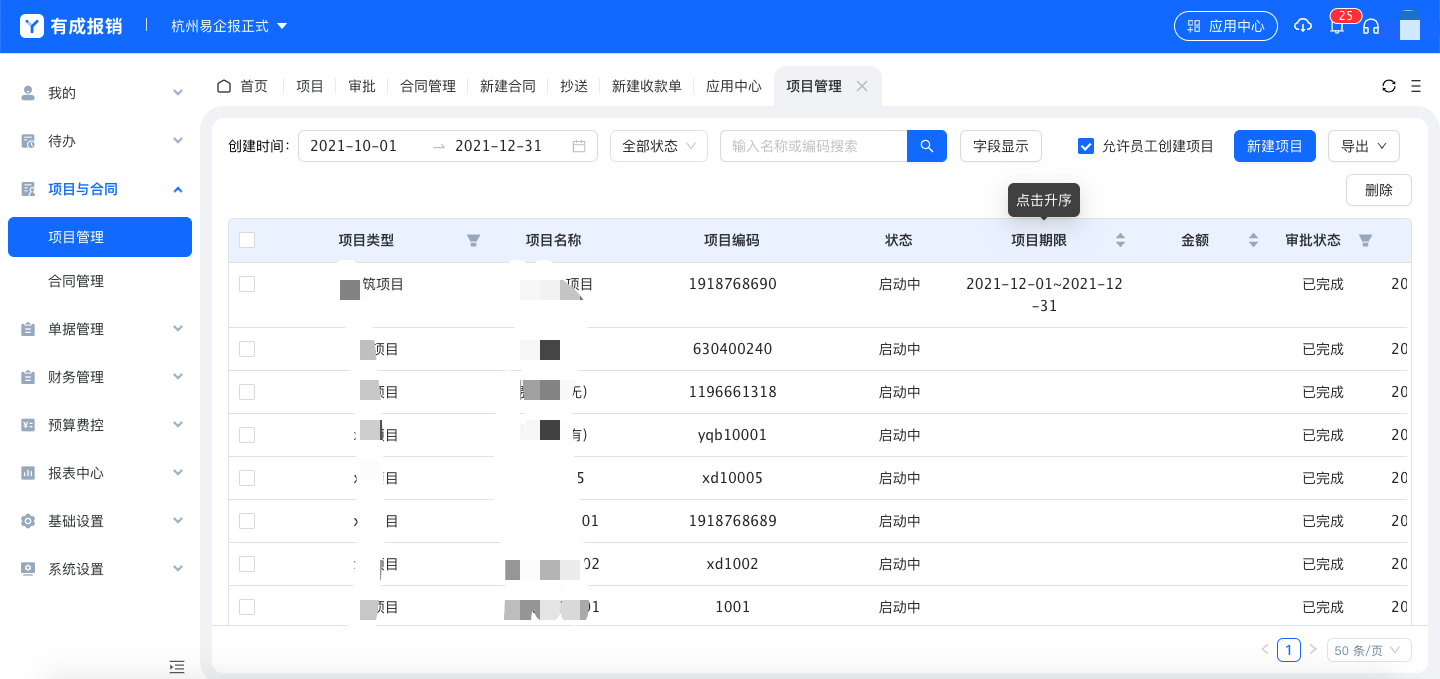1440x679 pixels.
Task: Switch to 首页 tab
Action: [243, 86]
